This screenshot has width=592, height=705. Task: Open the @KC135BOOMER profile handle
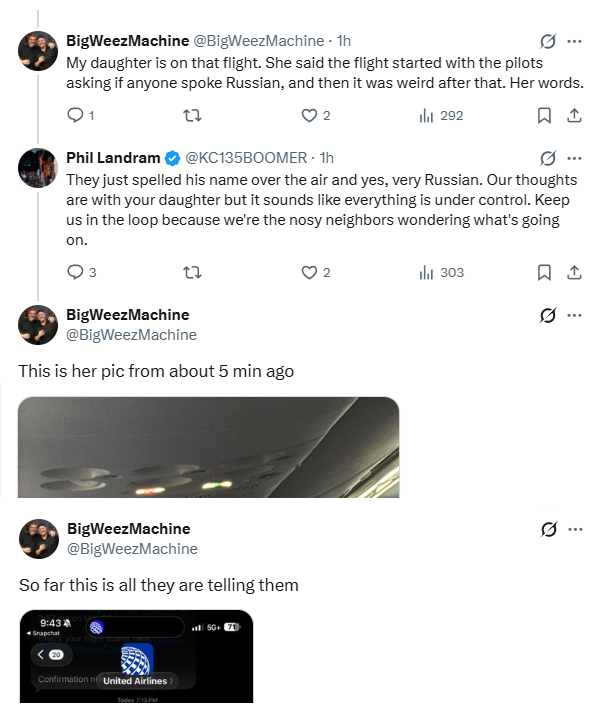click(246, 158)
